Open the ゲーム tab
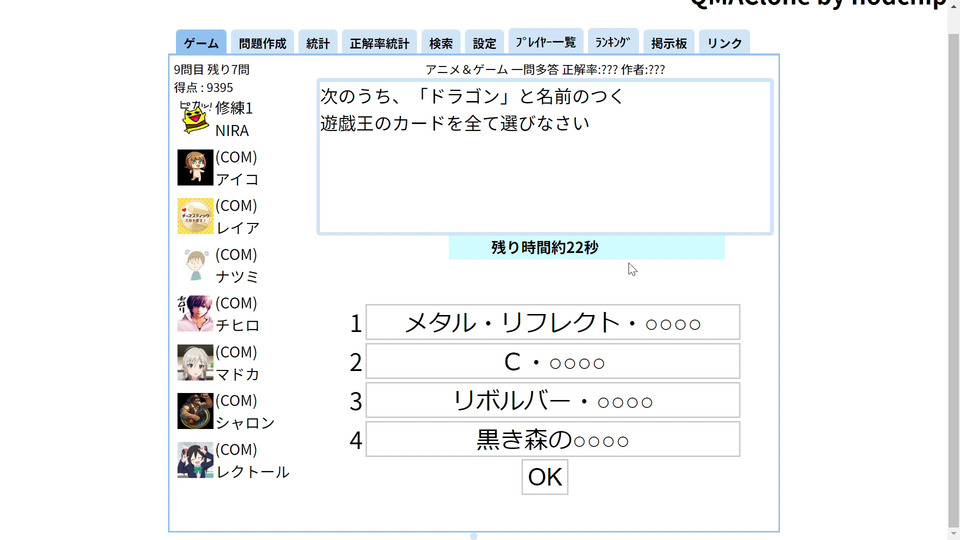The image size is (960, 540). coord(201,43)
